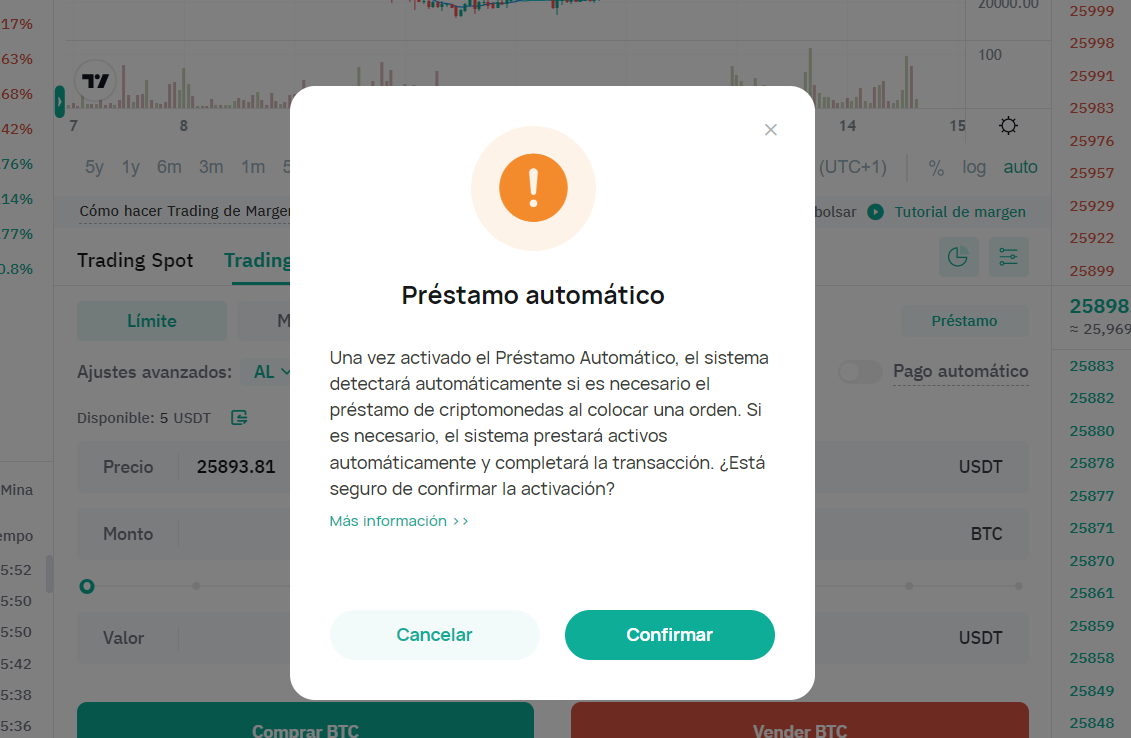Click the pie chart icon button
The image size is (1131, 738).
coord(959,257)
